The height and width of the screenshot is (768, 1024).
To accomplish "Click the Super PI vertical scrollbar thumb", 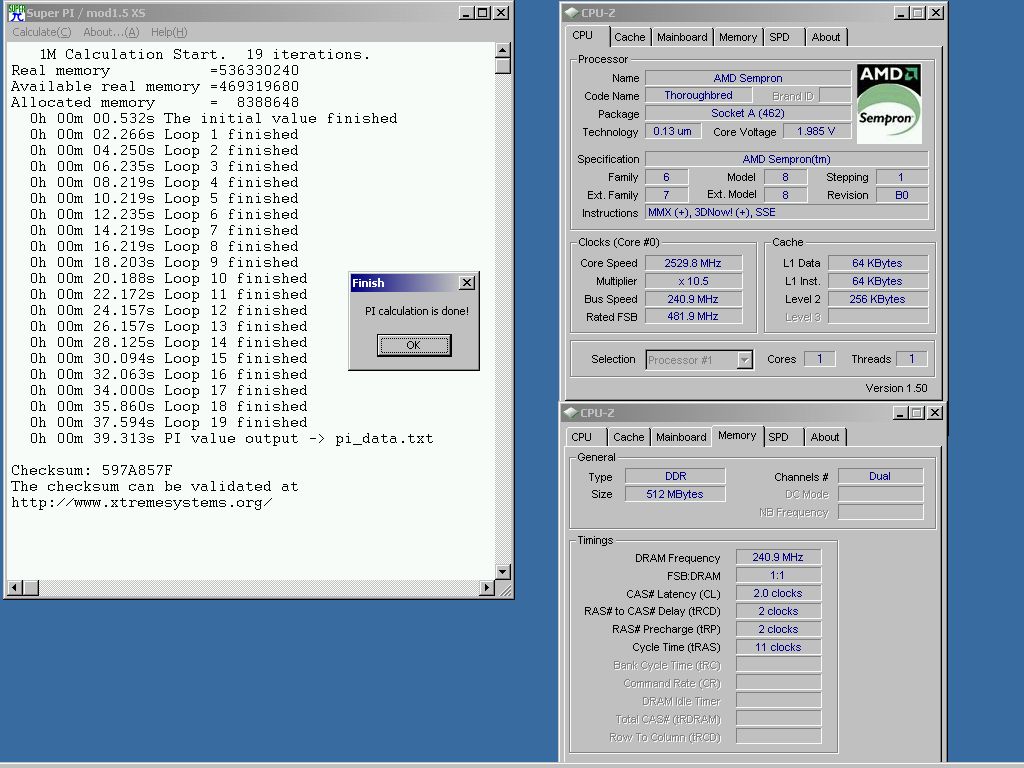I will [x=502, y=66].
